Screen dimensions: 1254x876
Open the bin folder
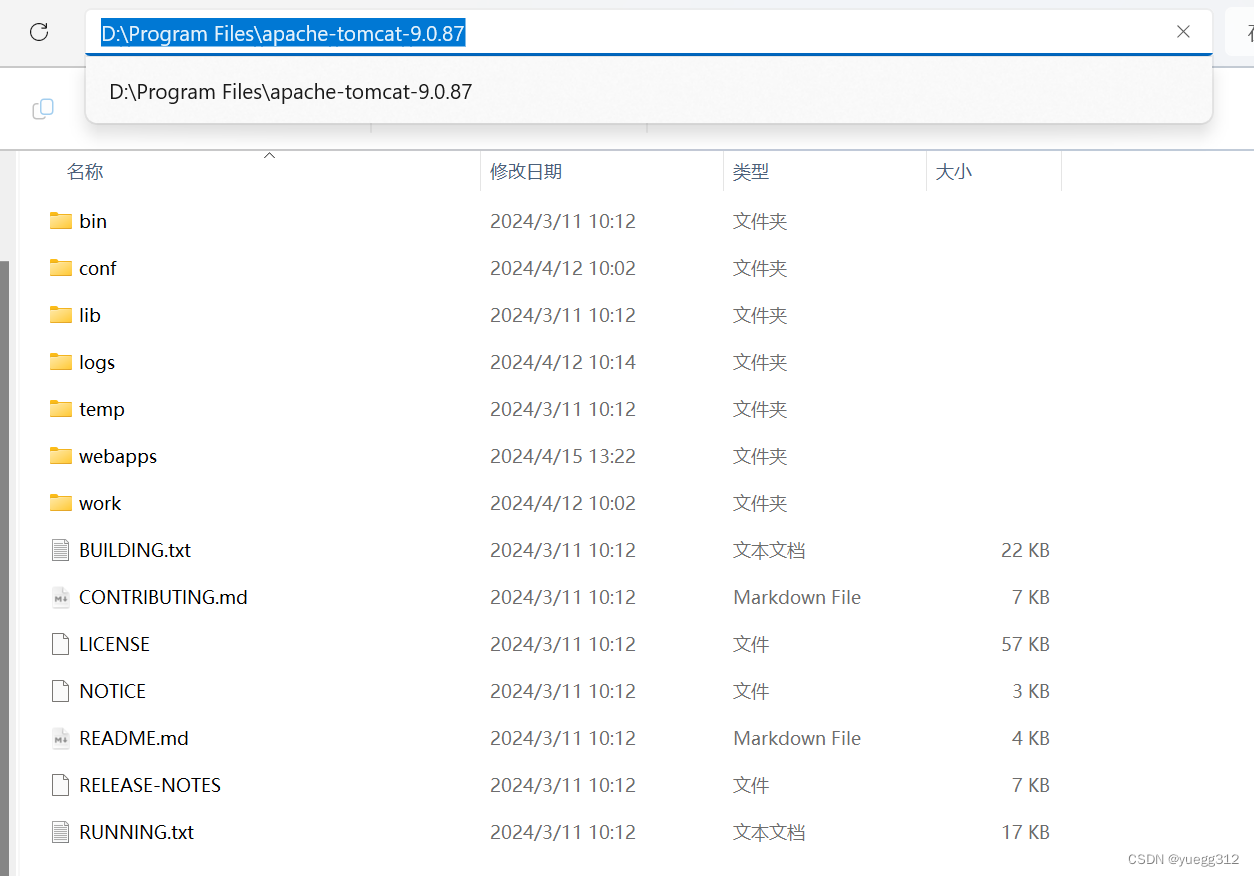(x=92, y=221)
